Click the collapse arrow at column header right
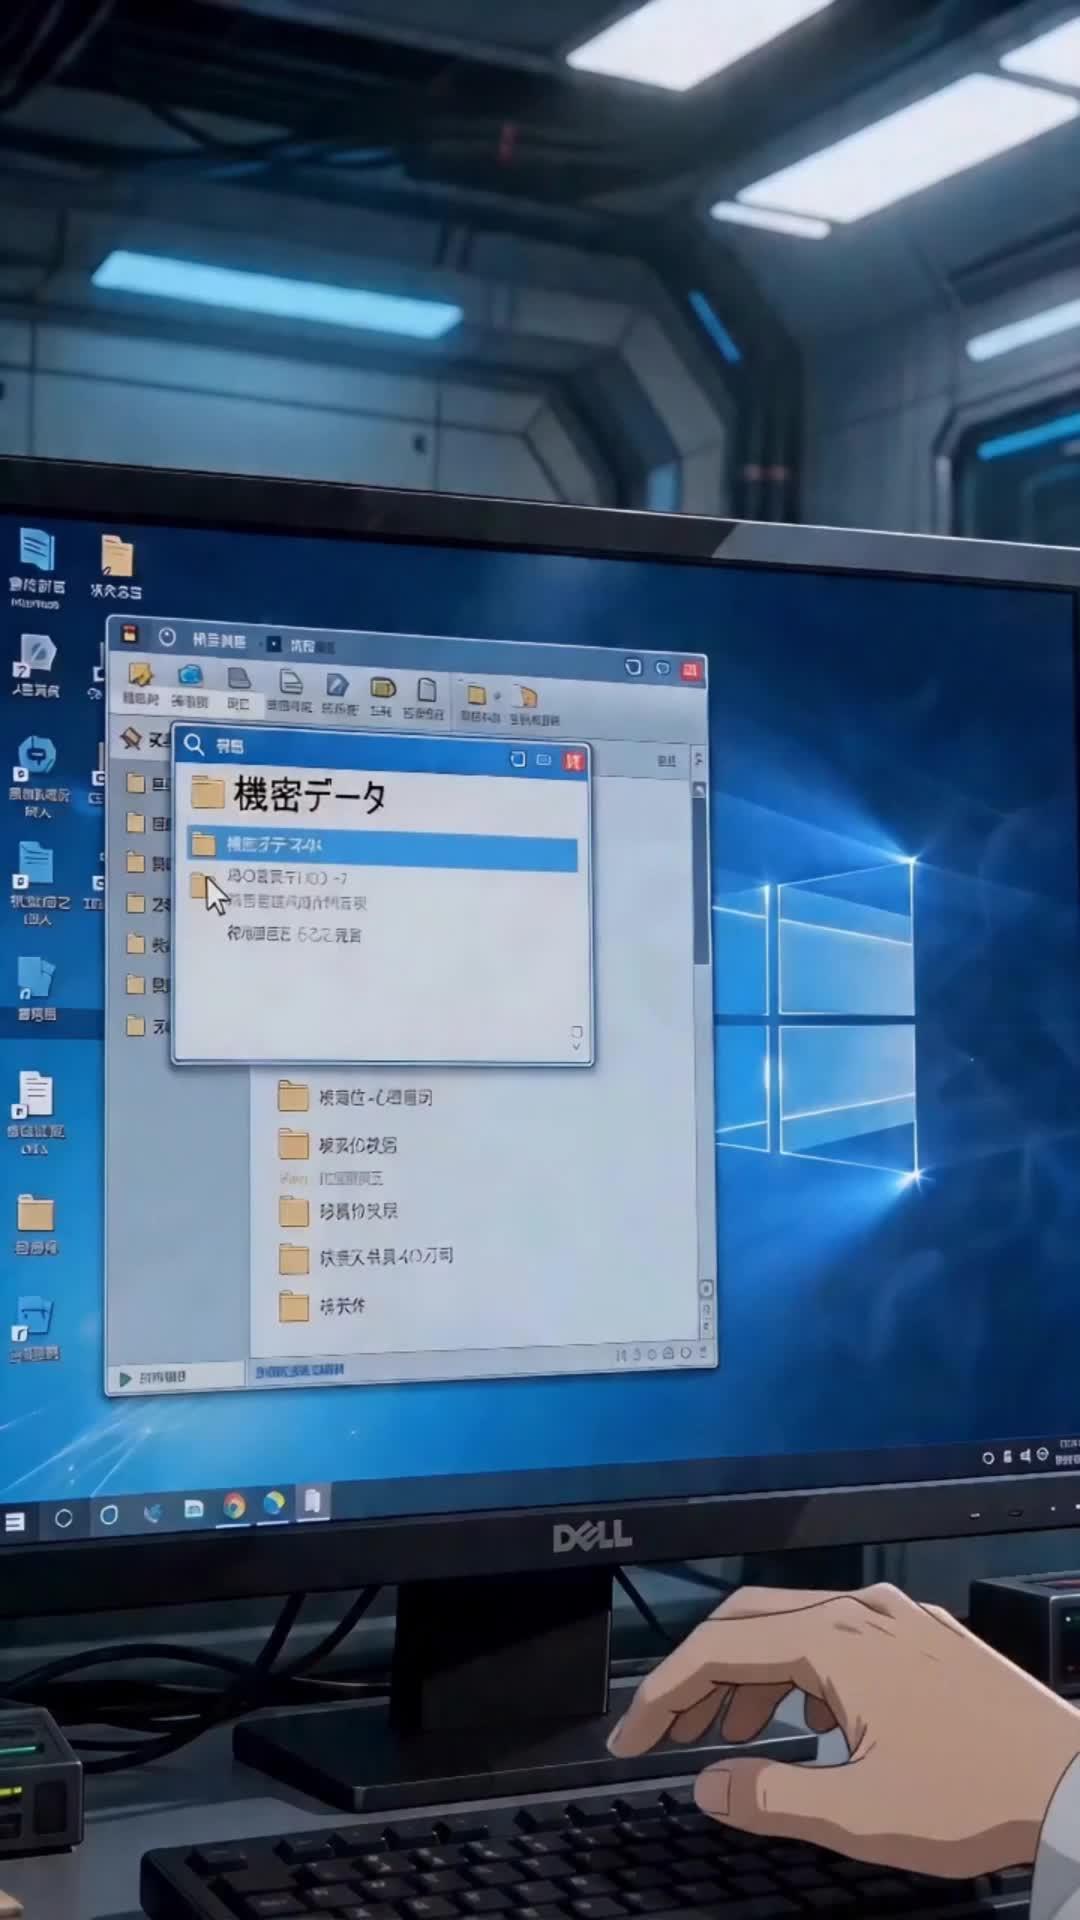Screen dimensions: 1080x1920 (x=698, y=759)
